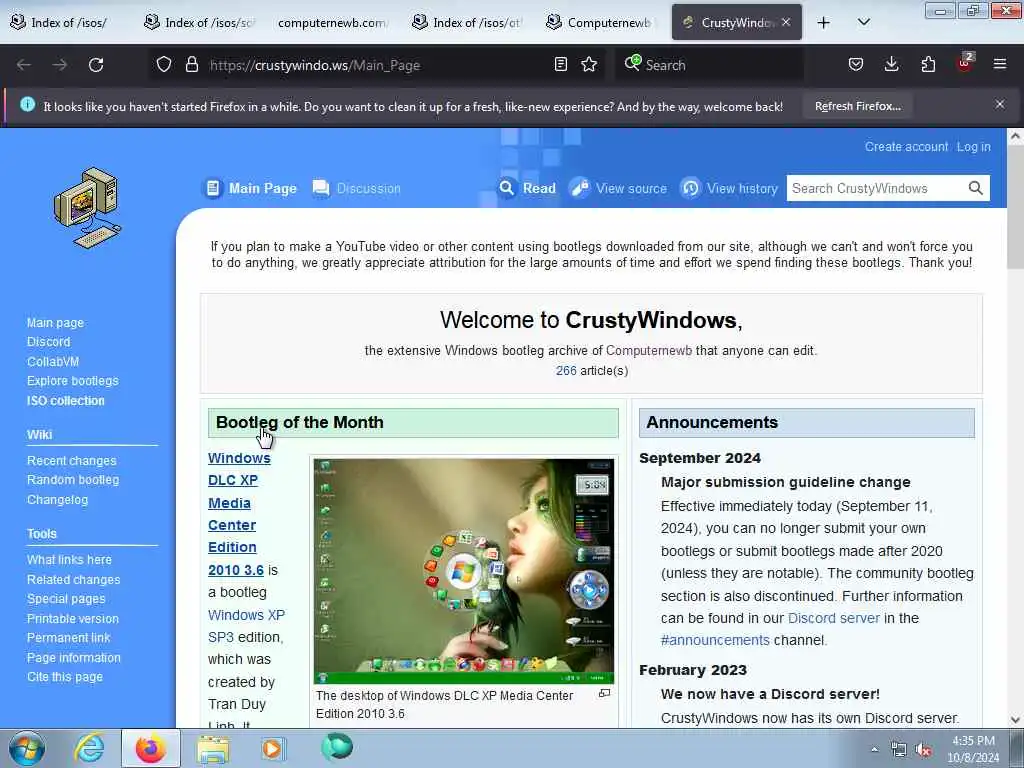Image resolution: width=1024 pixels, height=768 pixels.
Task: Focus the Firefox Search box
Action: [709, 65]
